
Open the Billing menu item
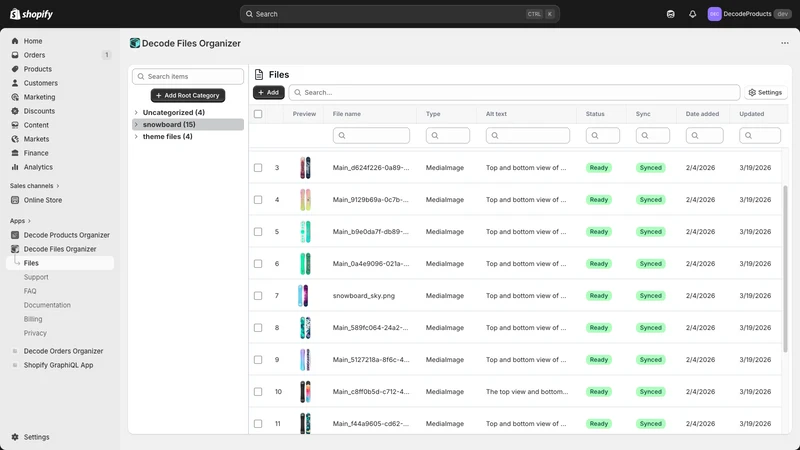33,319
